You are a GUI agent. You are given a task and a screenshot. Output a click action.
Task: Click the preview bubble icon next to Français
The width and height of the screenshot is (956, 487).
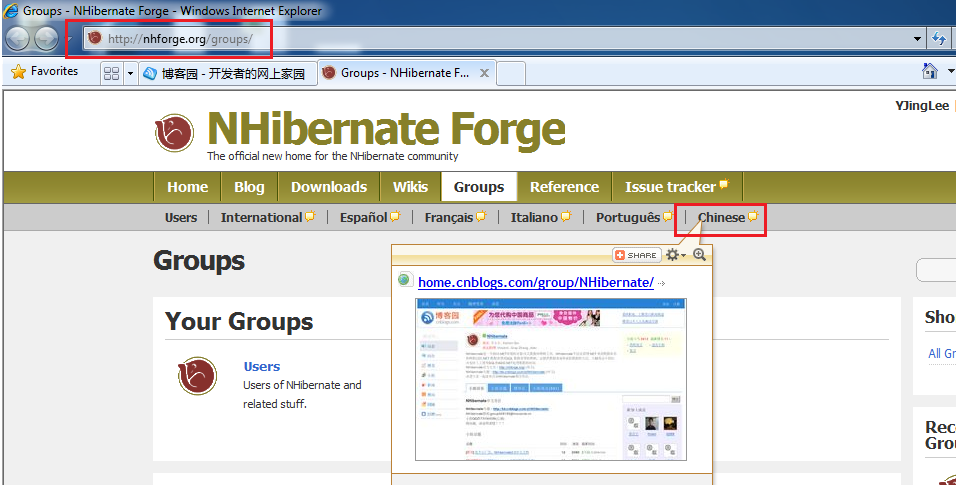coord(481,216)
